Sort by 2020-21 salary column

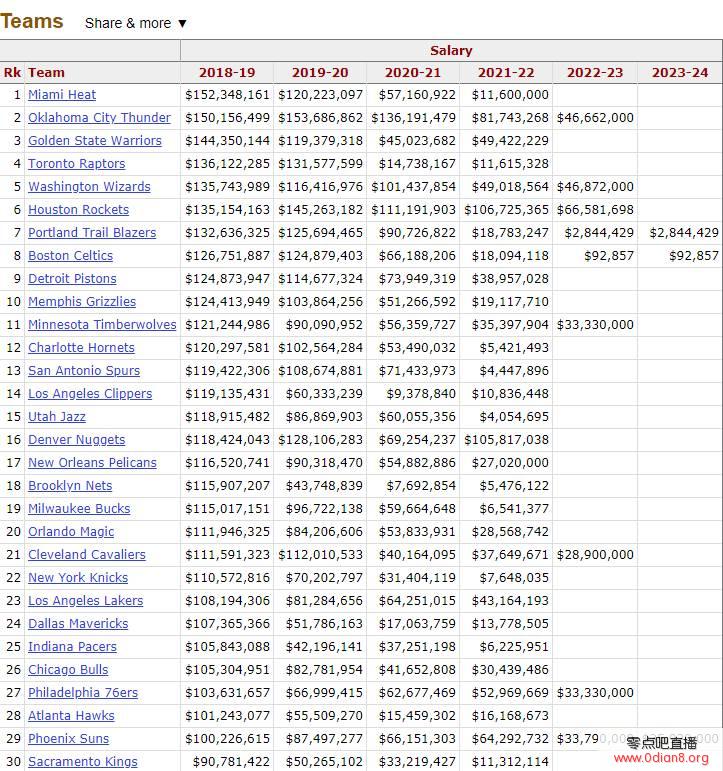coord(413,73)
